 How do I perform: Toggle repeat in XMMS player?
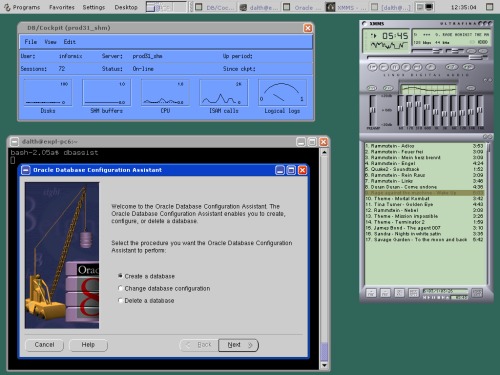(x=468, y=67)
